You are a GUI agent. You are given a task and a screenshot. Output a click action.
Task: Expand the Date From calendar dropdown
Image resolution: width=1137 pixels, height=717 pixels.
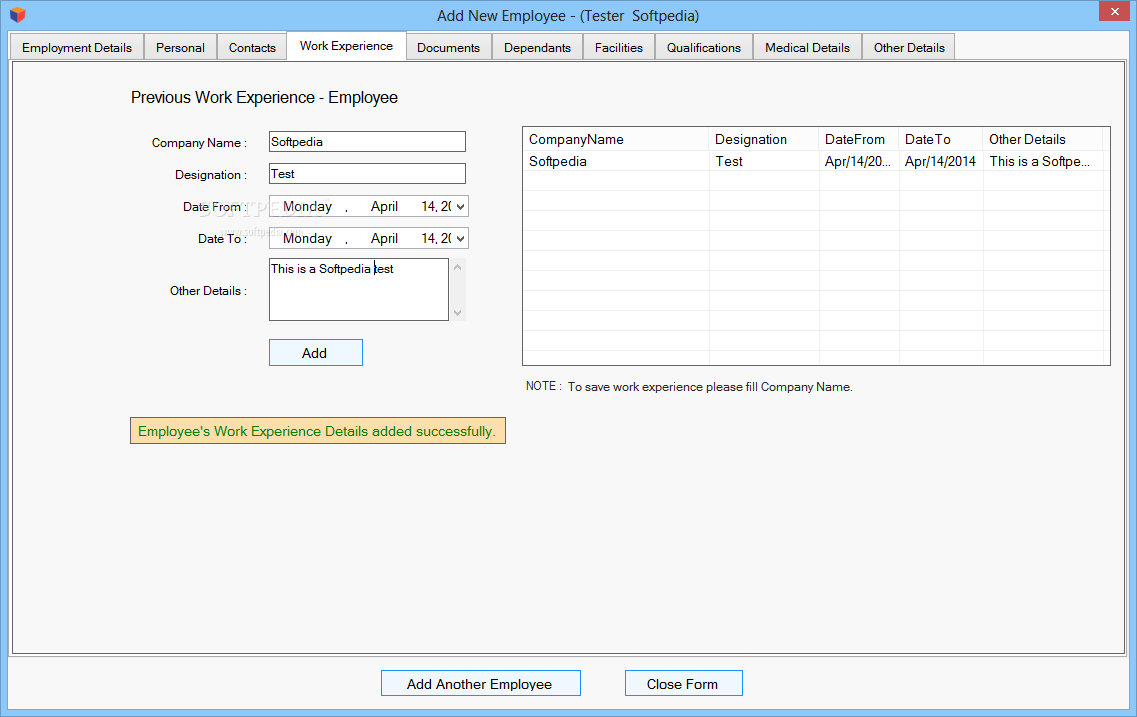pyautogui.click(x=460, y=207)
